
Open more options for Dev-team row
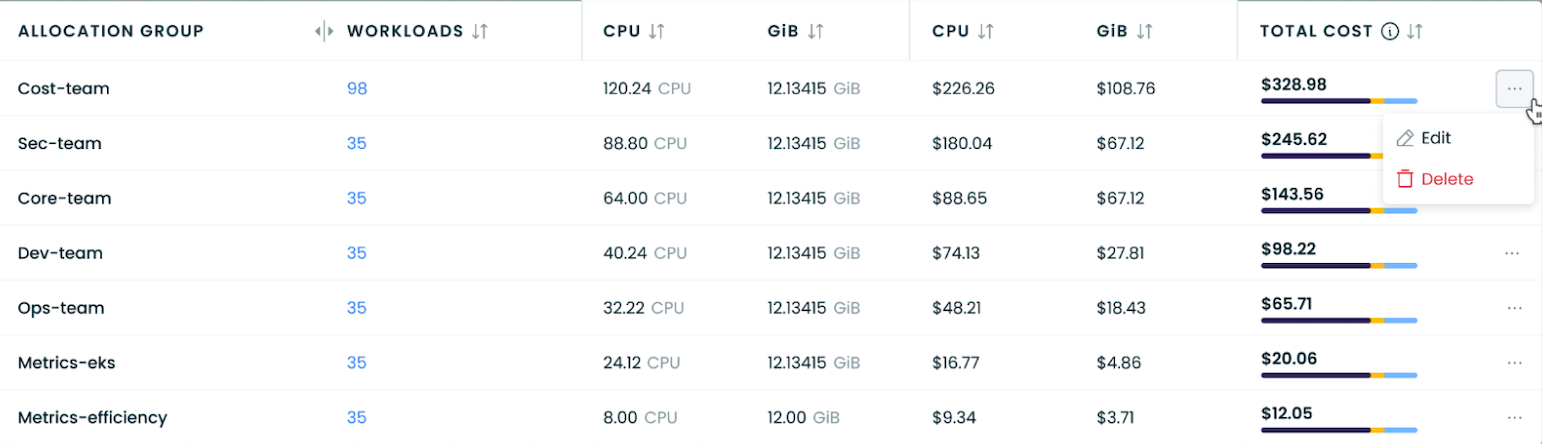click(1512, 253)
